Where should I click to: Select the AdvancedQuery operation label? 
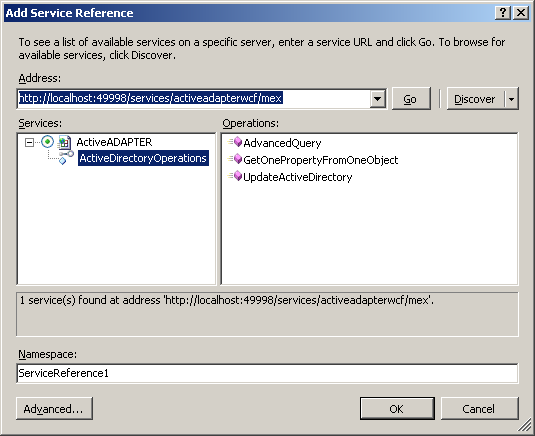[x=282, y=143]
